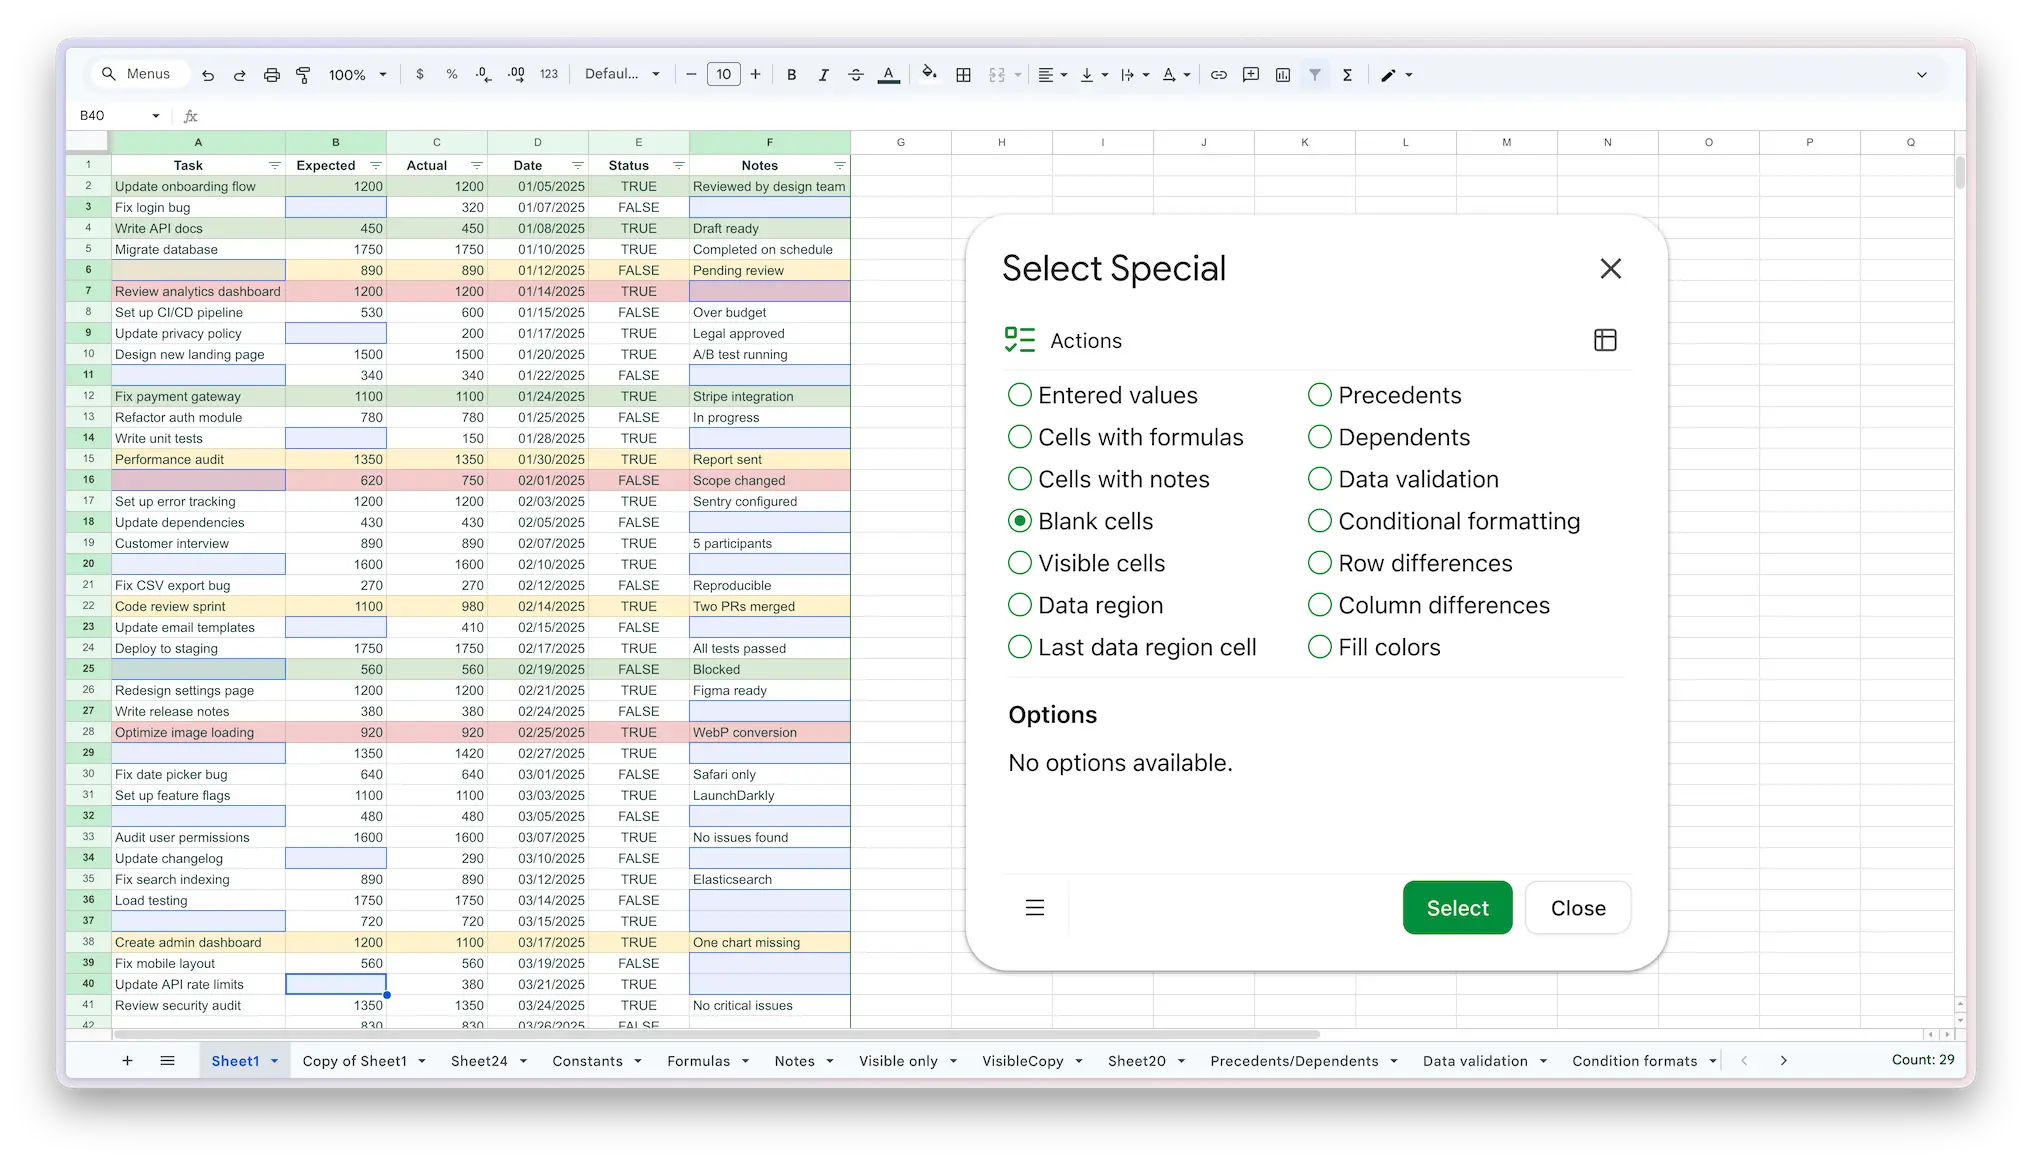This screenshot has width=2032, height=1162.
Task: Click the All sheets list icon
Action: (168, 1061)
